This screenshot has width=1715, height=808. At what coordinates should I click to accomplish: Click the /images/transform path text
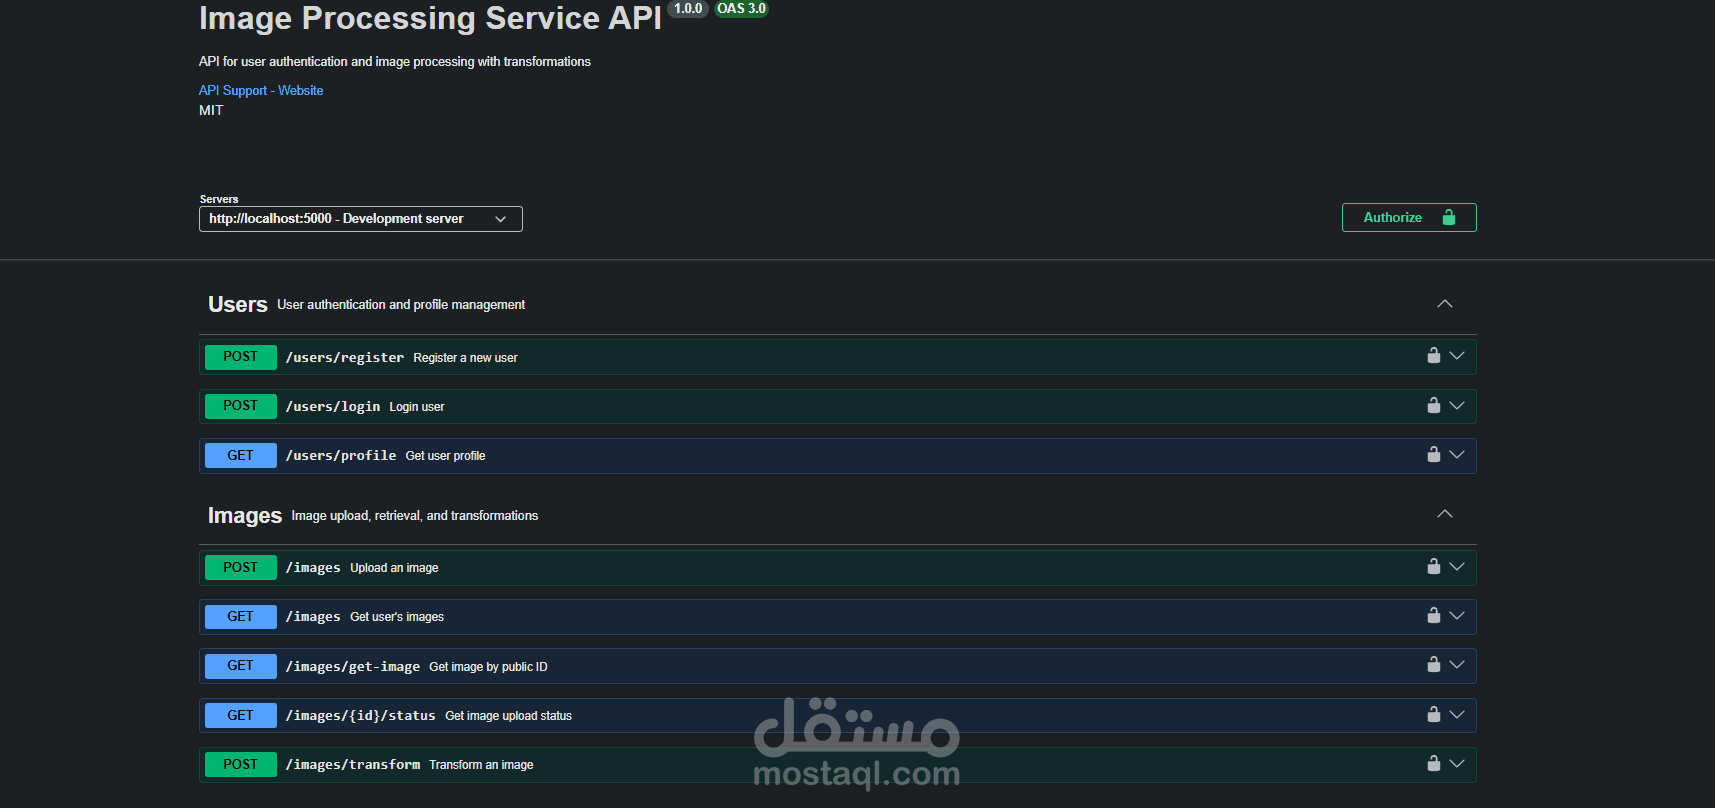[353, 765]
